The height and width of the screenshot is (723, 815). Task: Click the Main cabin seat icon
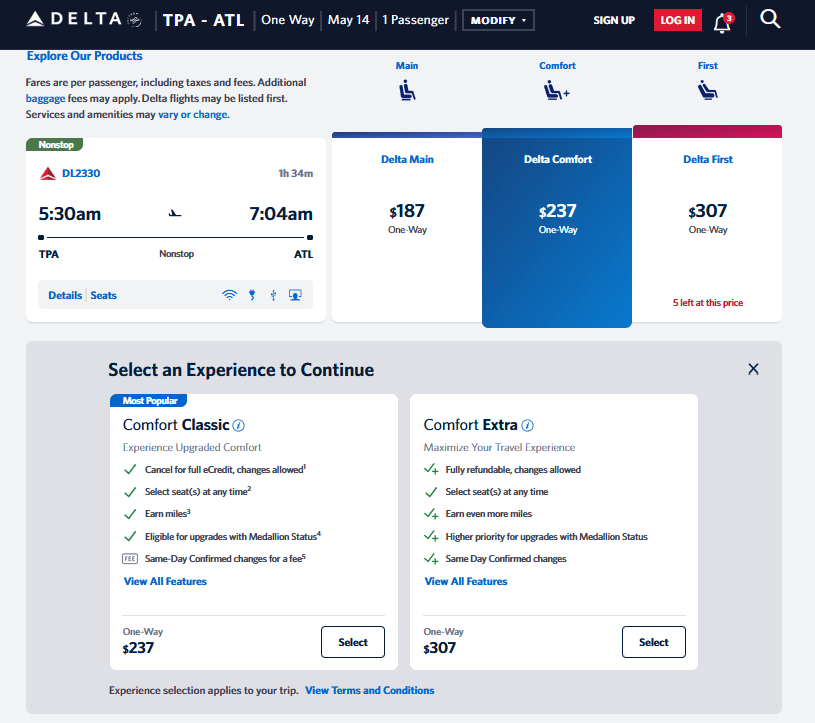407,91
